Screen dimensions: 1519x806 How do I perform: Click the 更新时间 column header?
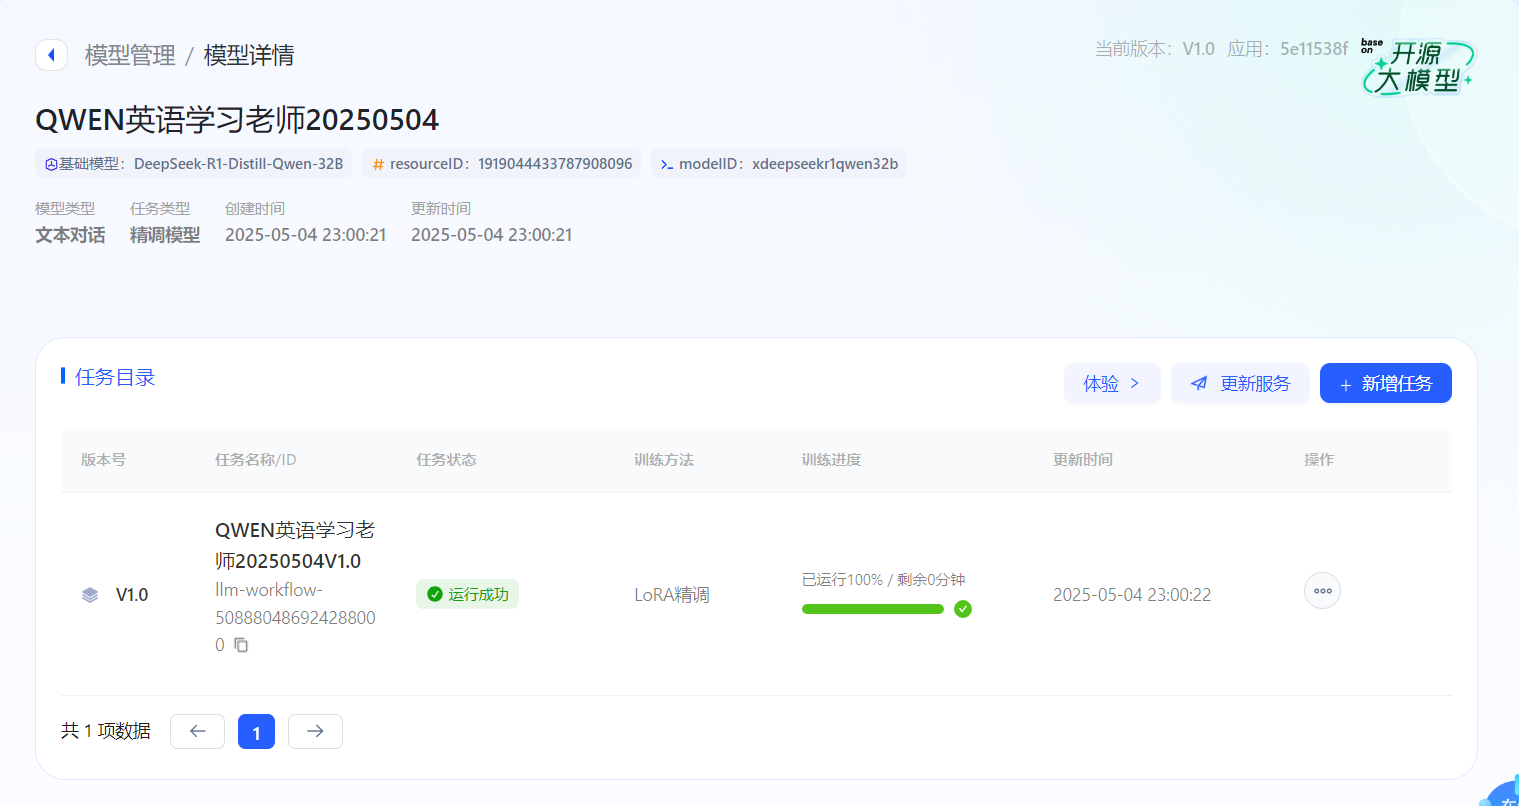click(1083, 460)
